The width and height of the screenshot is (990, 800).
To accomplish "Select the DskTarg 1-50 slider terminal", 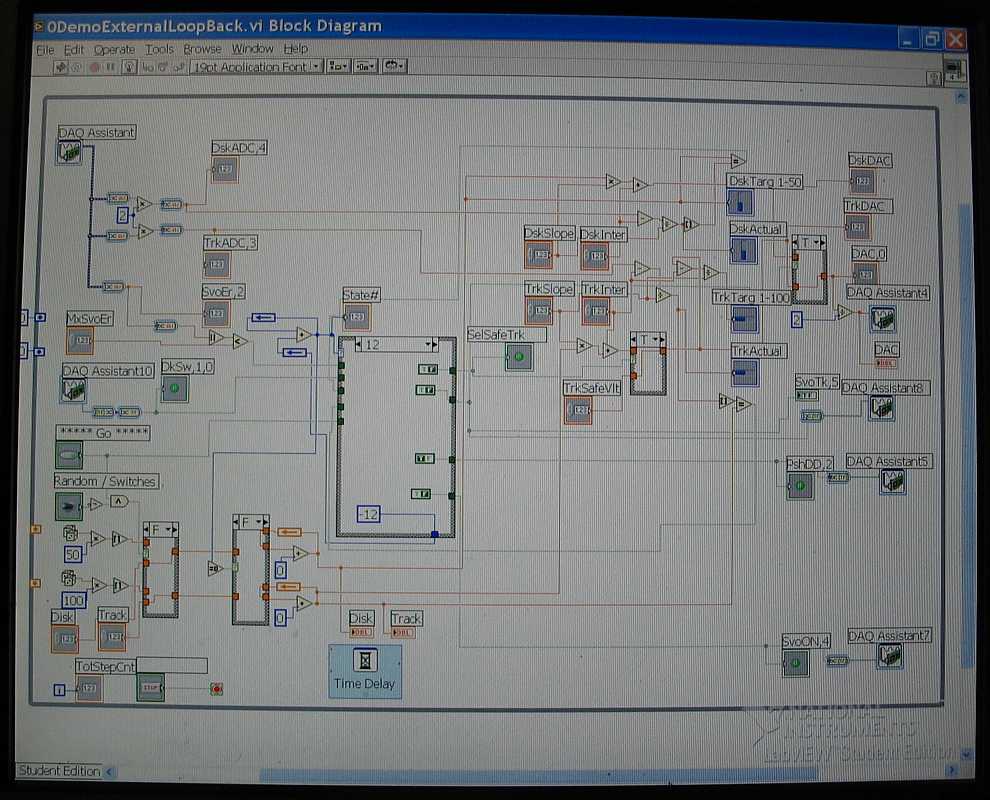I will pos(741,203).
